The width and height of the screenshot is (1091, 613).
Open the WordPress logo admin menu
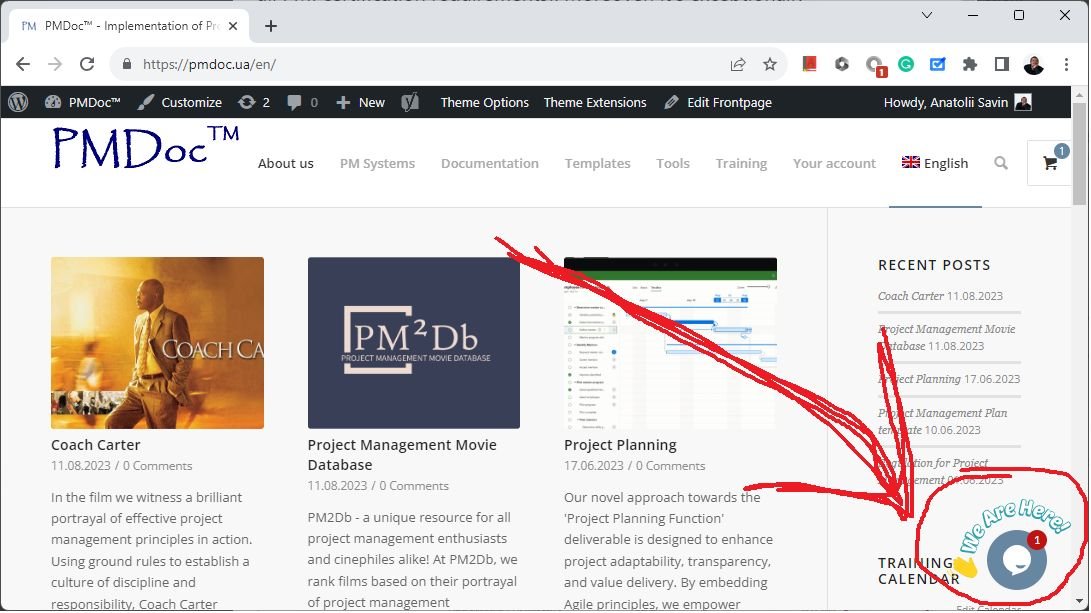pos(18,102)
